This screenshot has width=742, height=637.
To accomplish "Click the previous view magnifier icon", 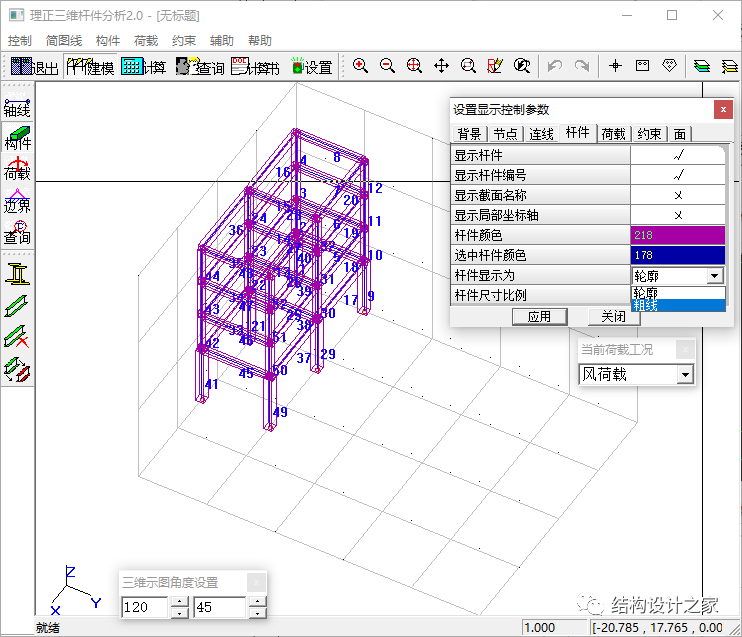I will 522,66.
